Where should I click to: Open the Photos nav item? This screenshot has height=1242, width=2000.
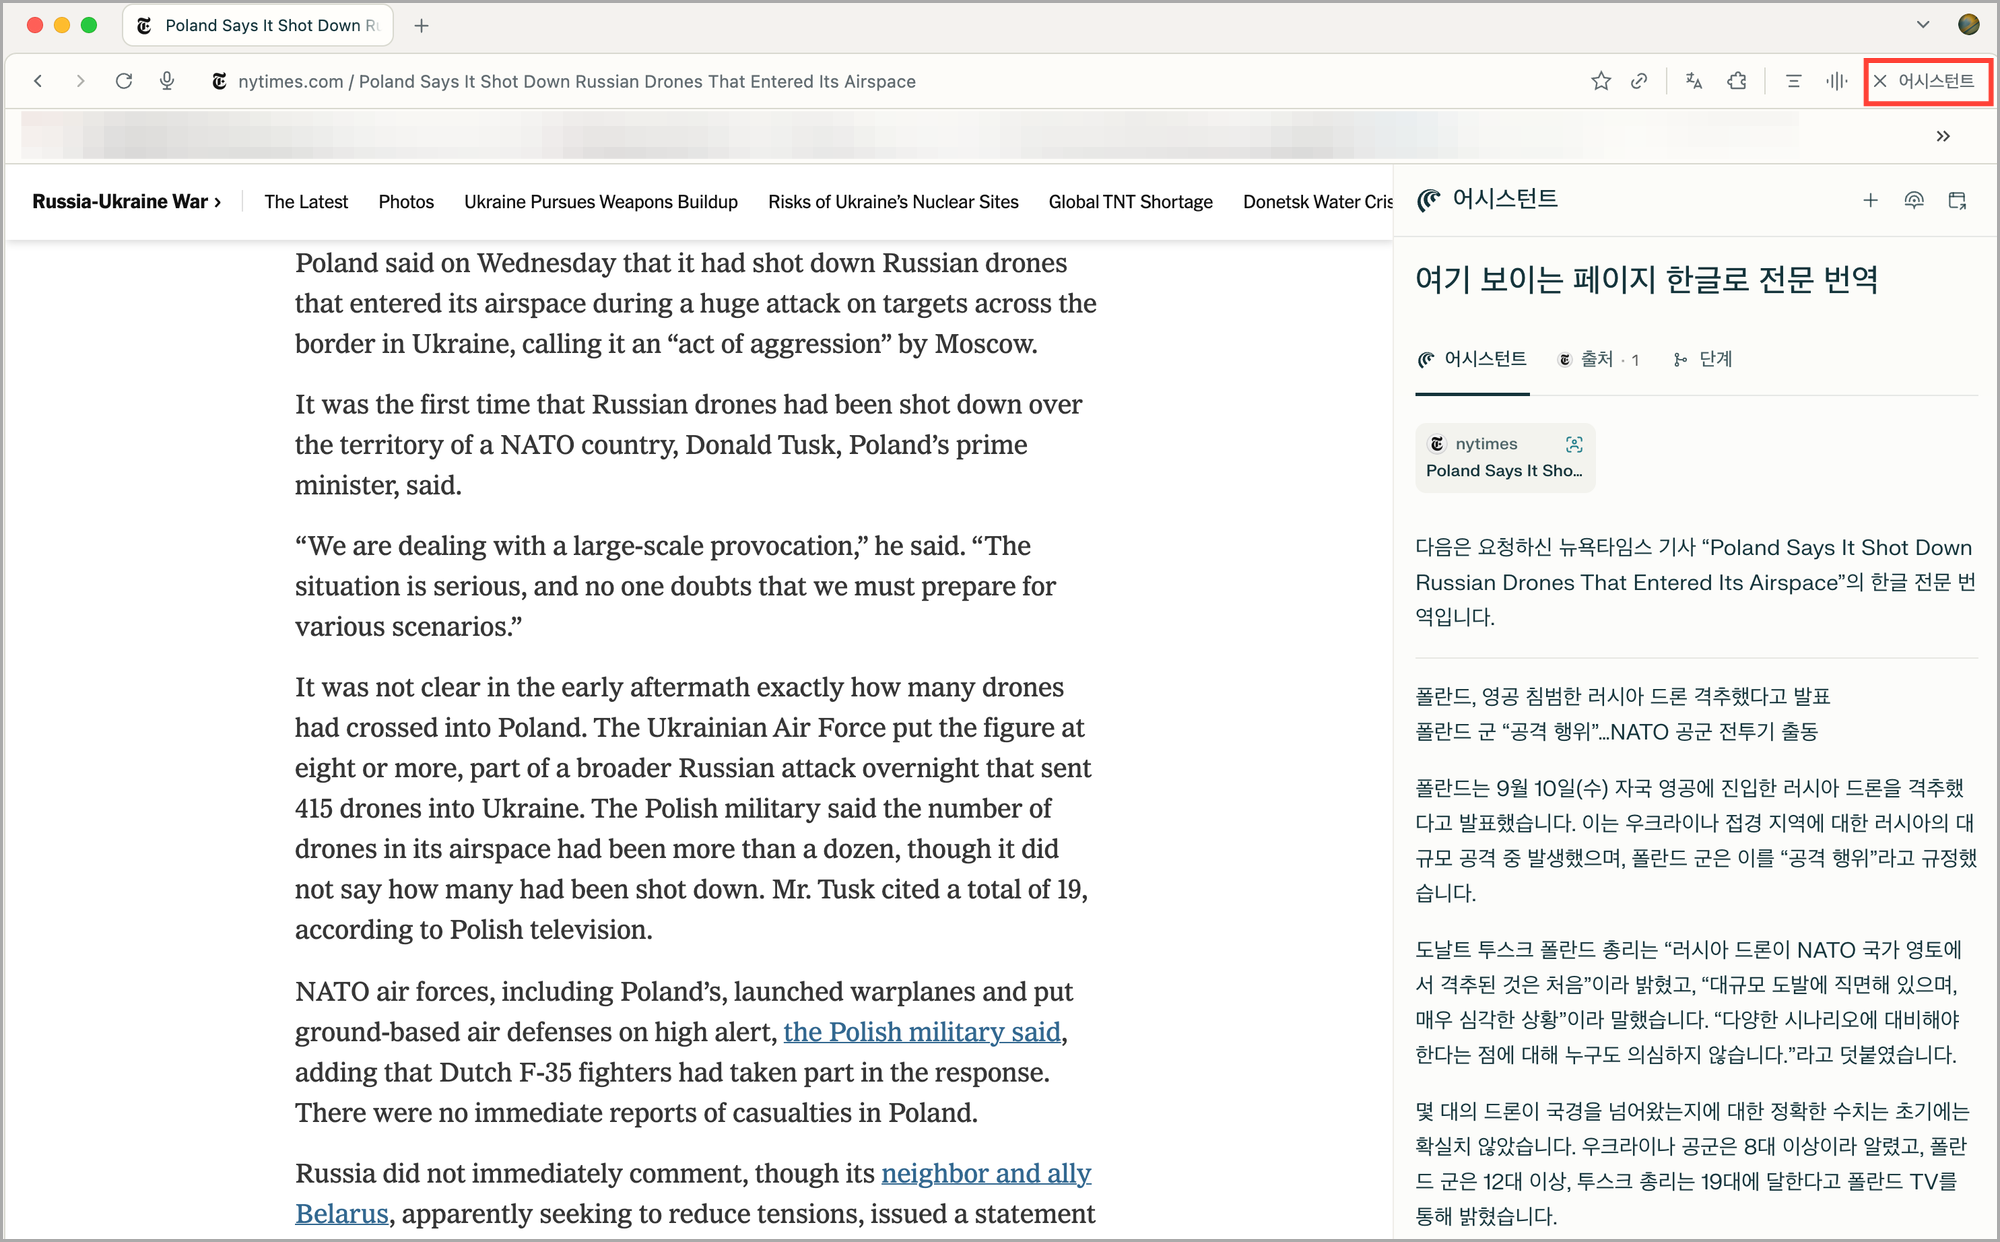point(406,201)
